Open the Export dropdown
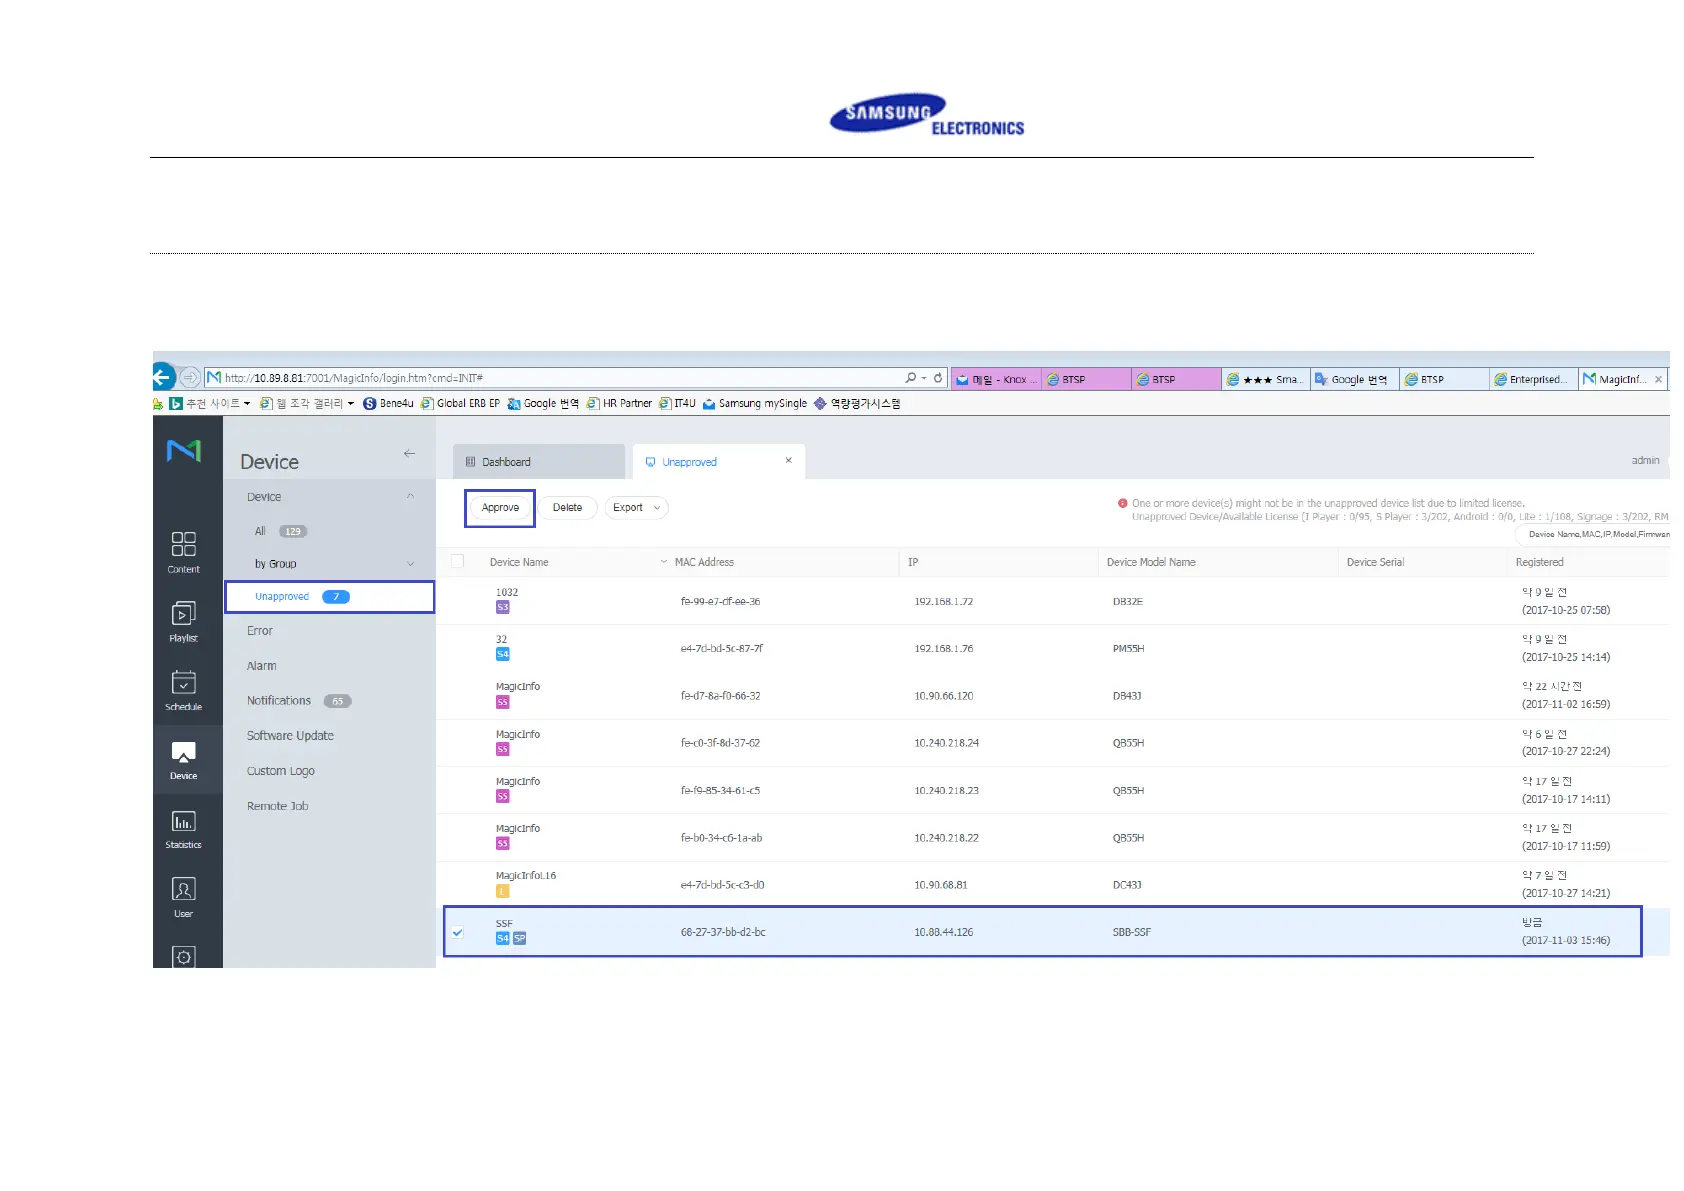 point(636,508)
